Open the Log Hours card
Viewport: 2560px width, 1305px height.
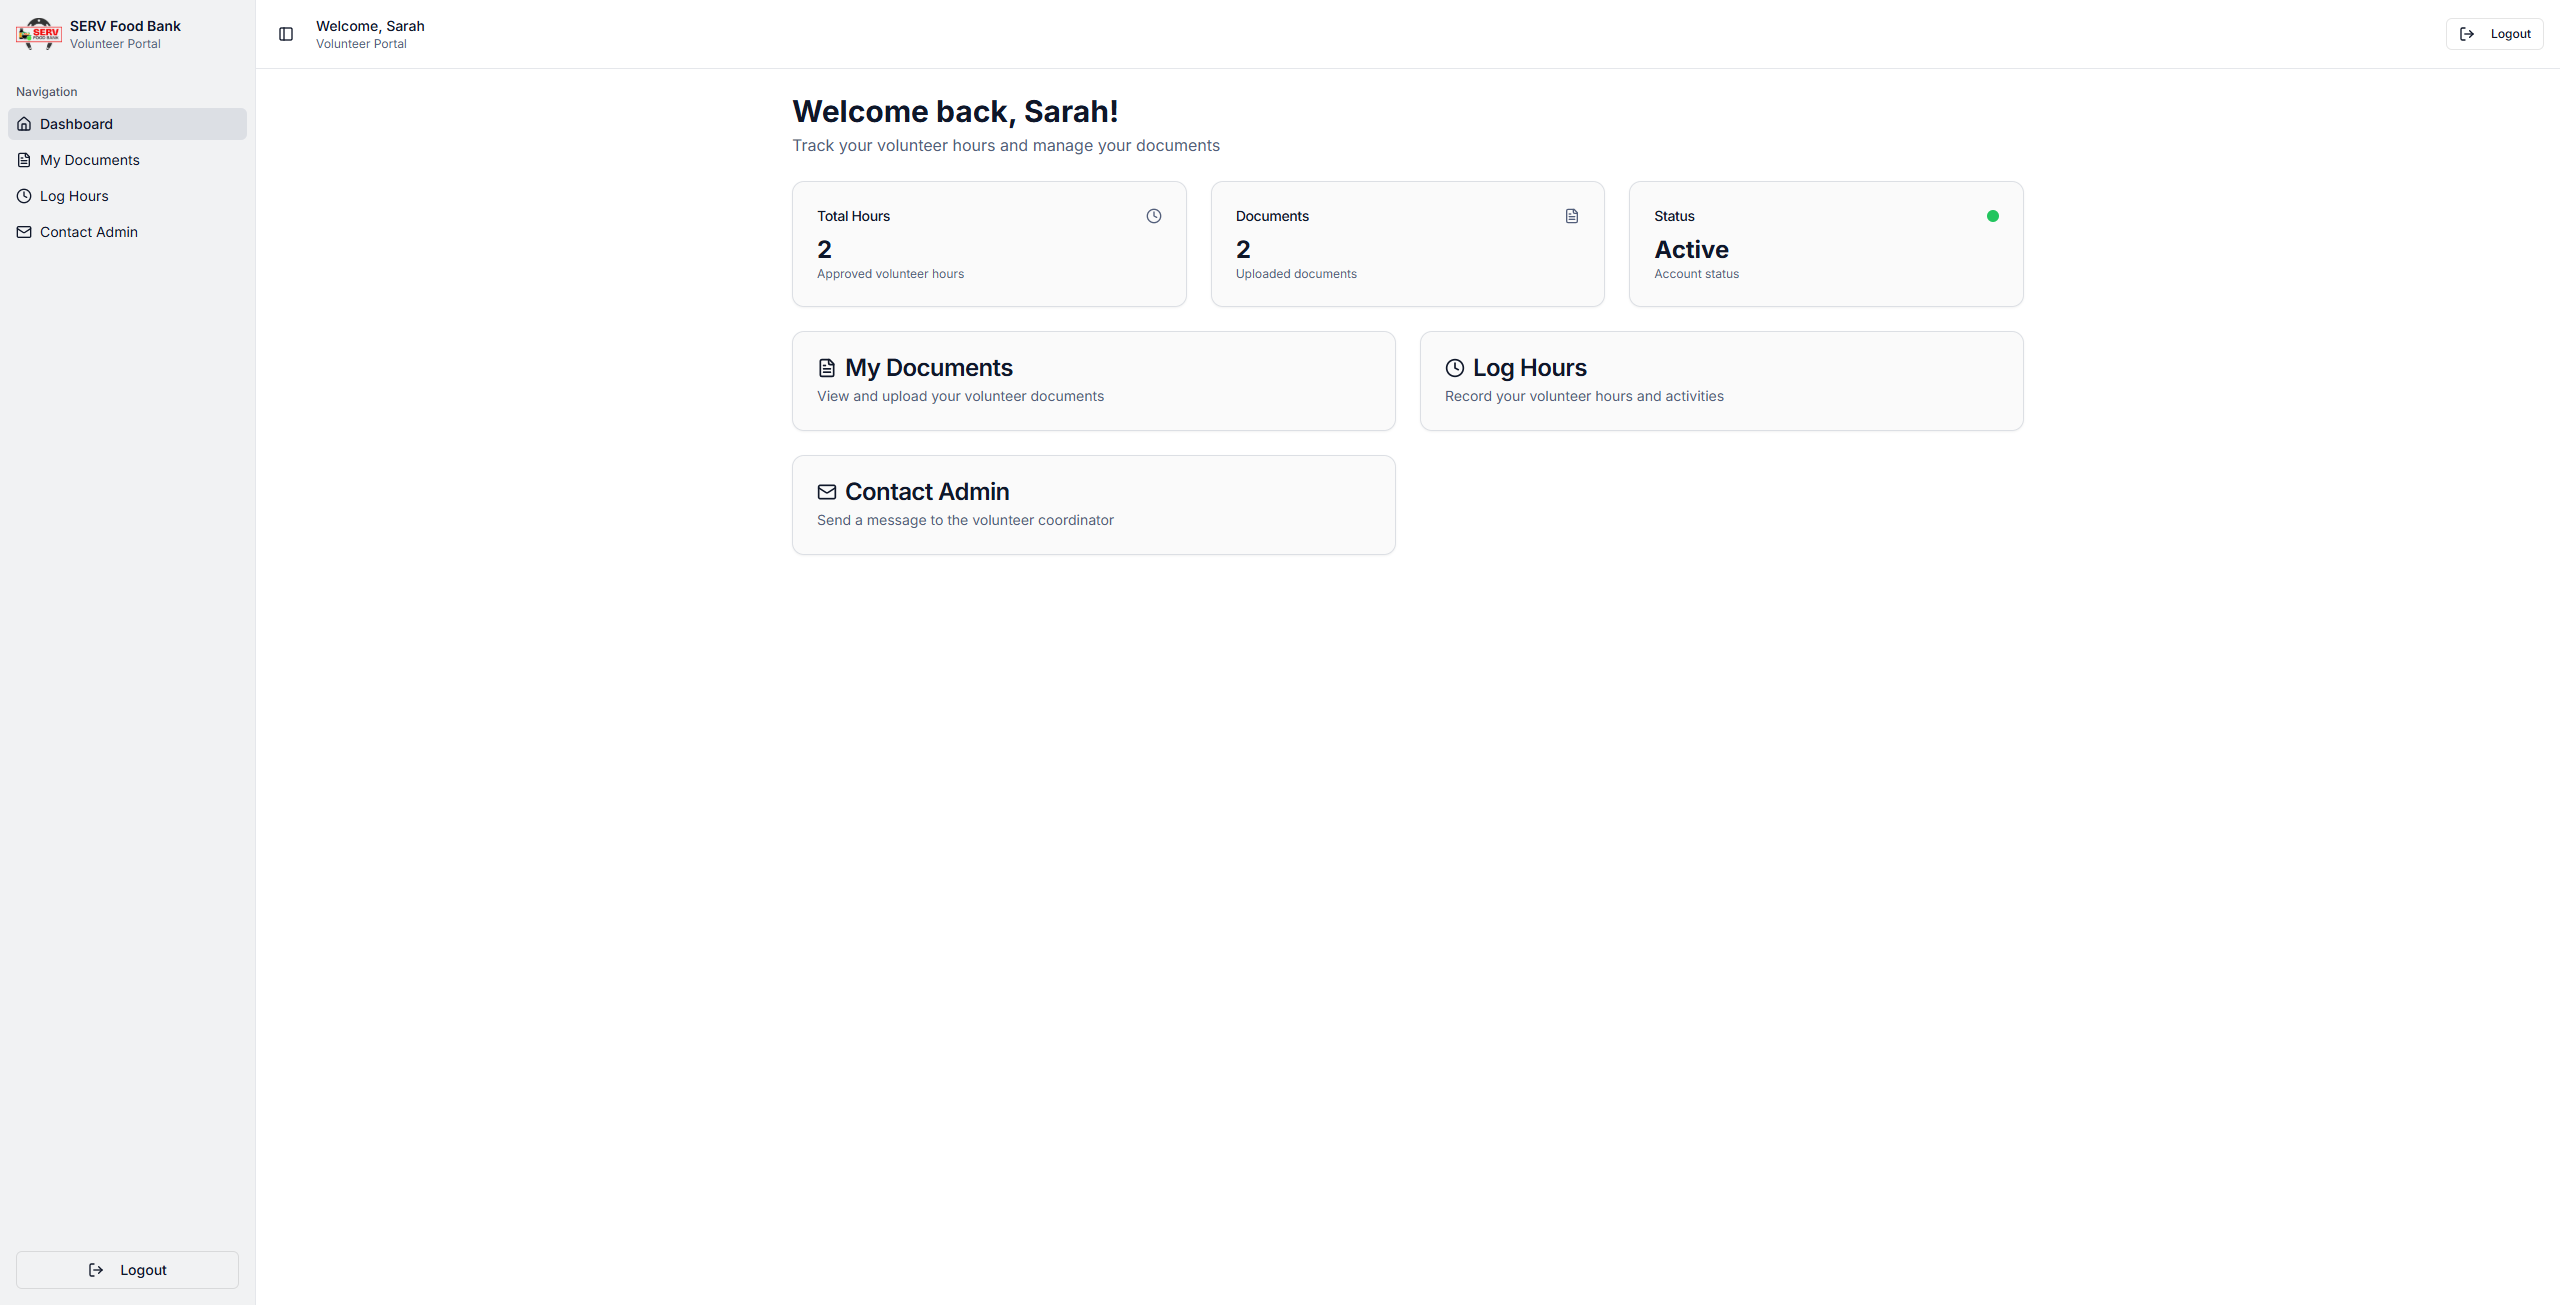[x=1720, y=381]
